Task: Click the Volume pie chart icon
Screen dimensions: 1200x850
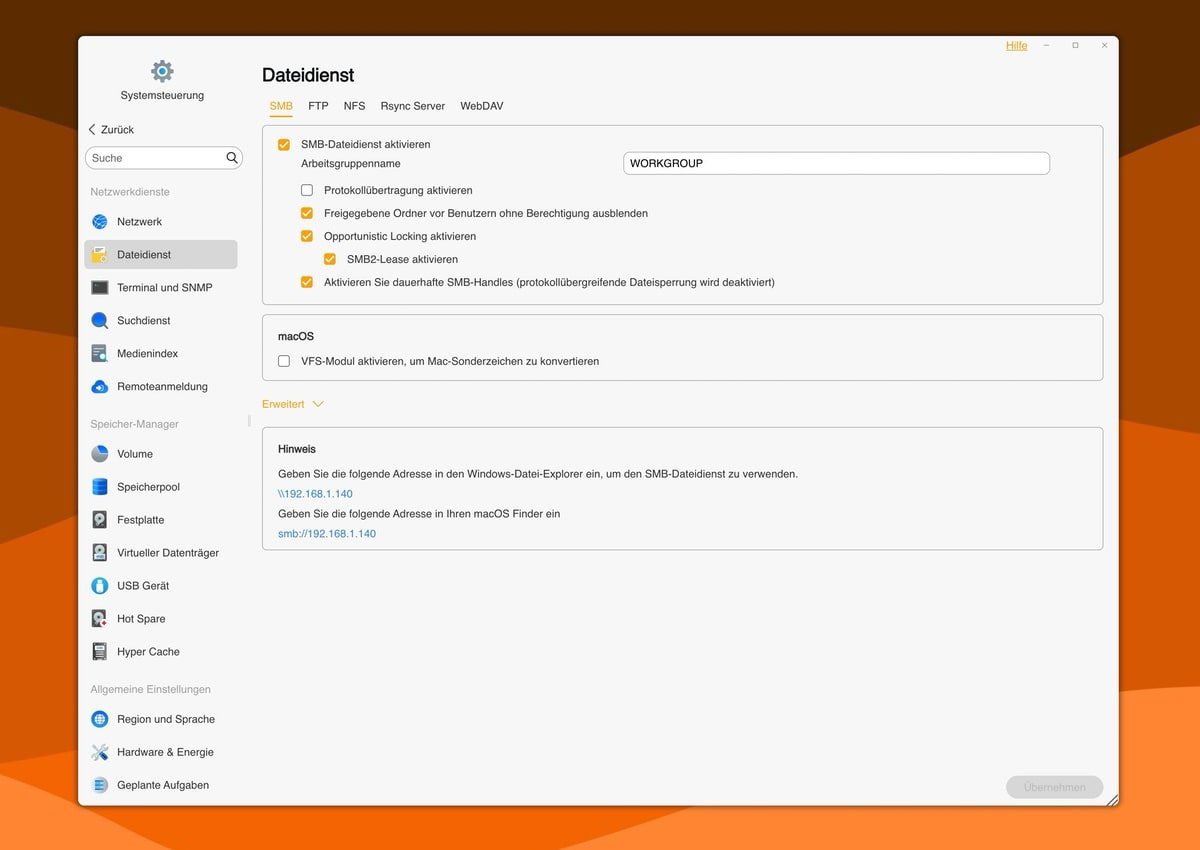Action: pyautogui.click(x=100, y=454)
